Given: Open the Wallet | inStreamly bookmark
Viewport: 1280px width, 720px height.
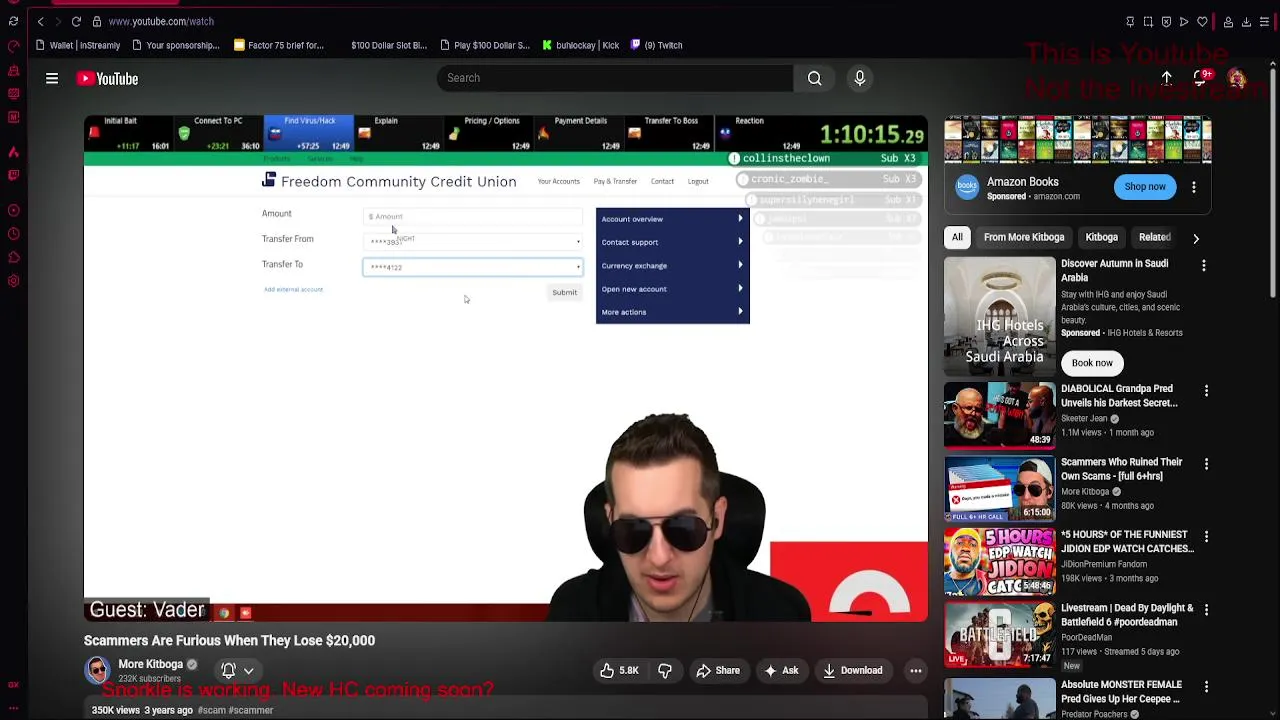Looking at the screenshot, I should tap(78, 45).
